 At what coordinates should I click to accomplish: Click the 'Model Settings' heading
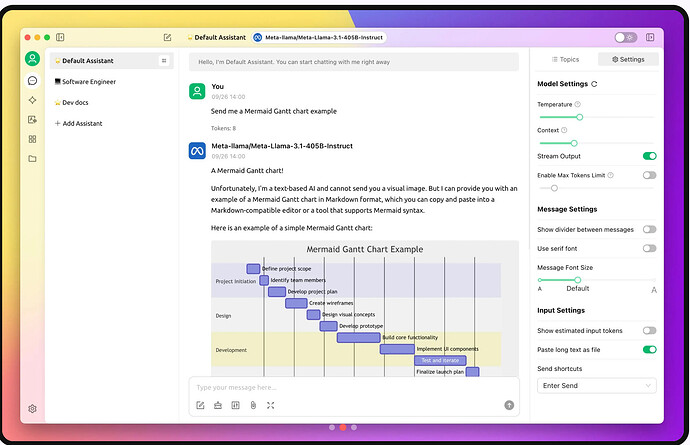(x=562, y=84)
